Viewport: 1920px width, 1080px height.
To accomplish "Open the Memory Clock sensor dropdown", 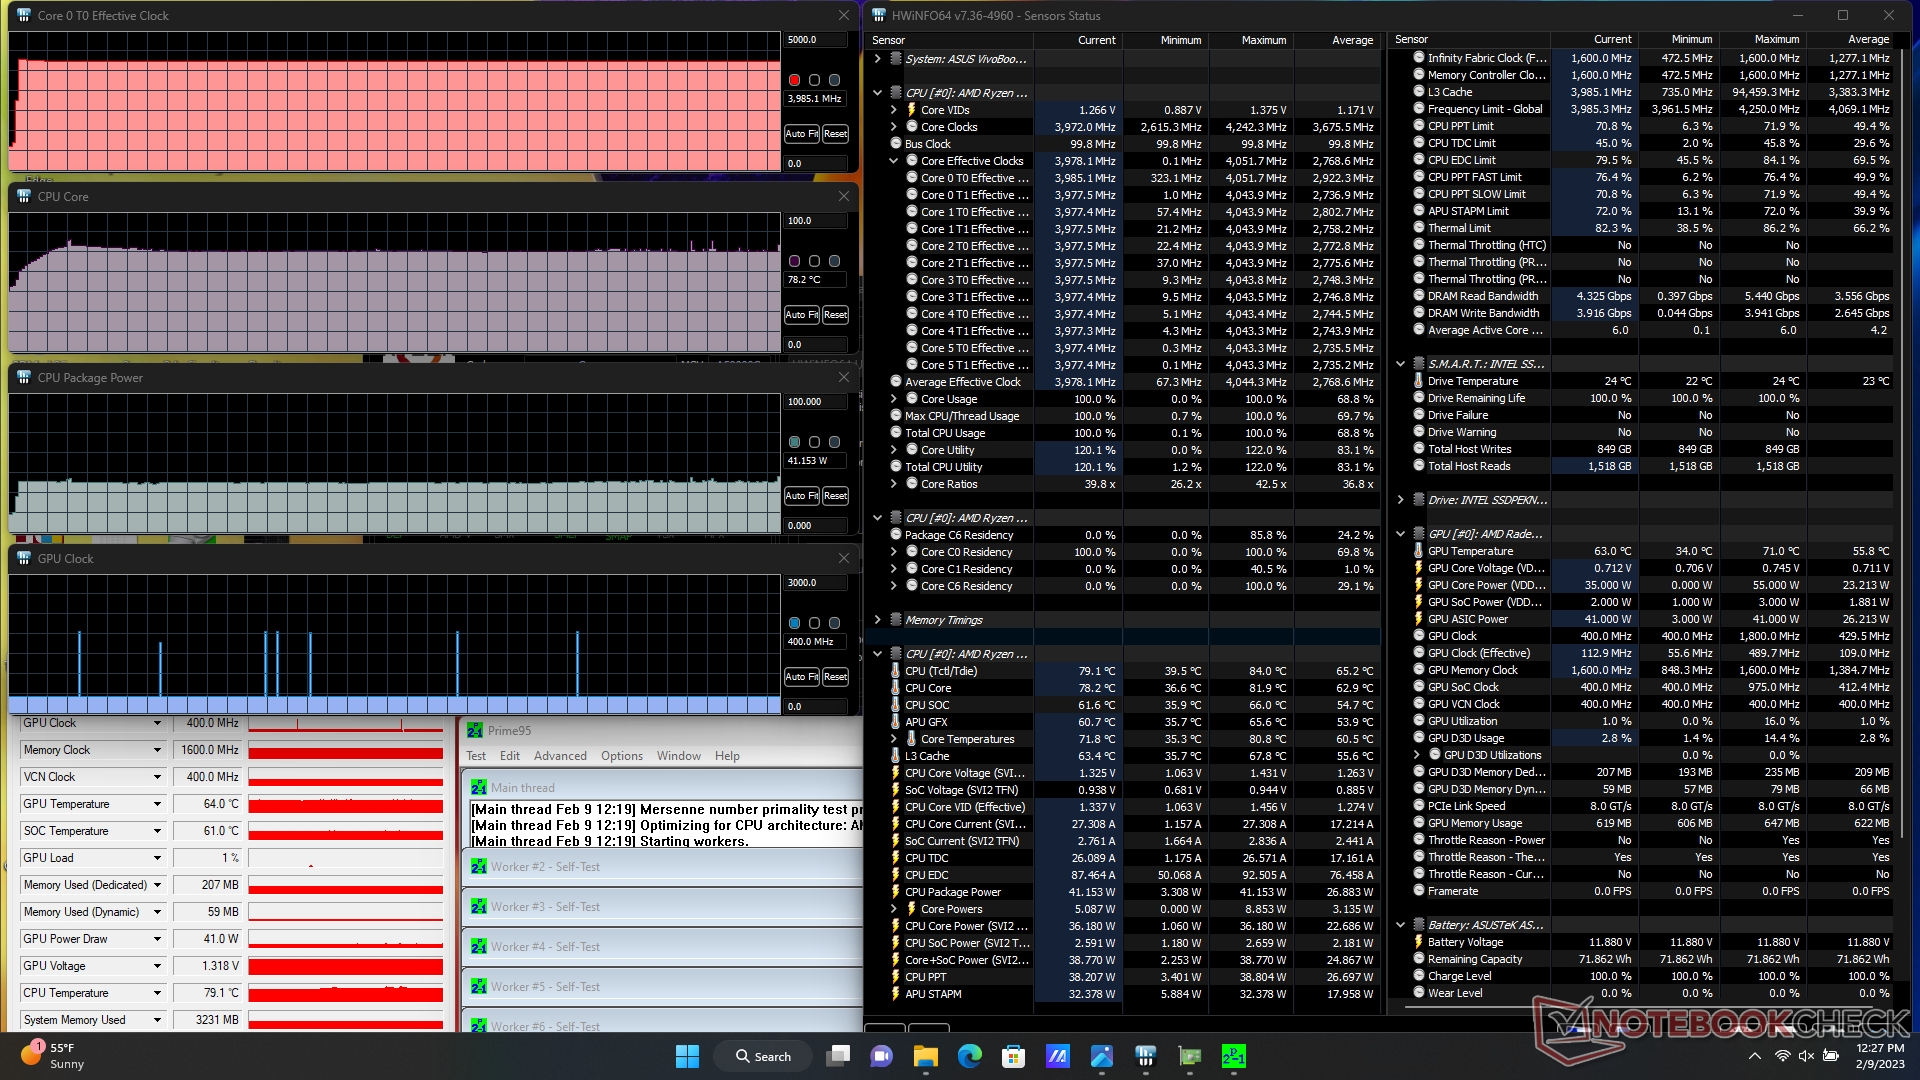I will click(157, 750).
